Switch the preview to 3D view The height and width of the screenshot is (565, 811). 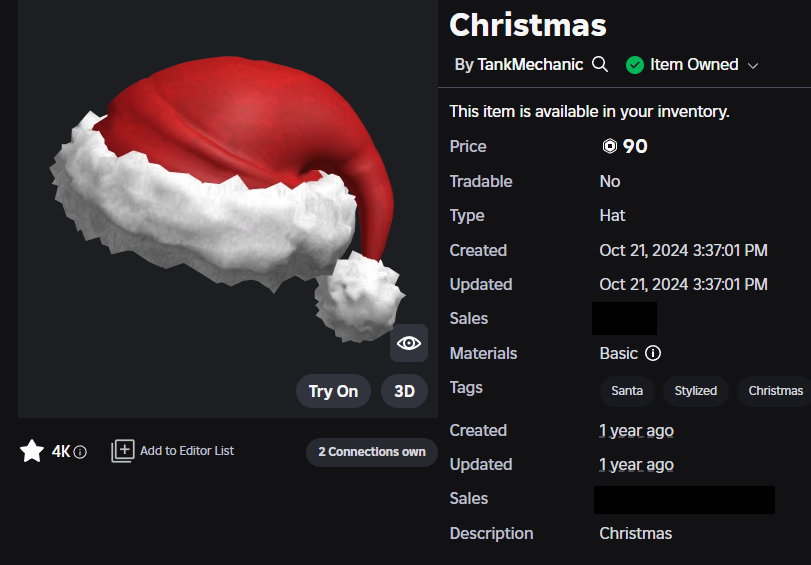pyautogui.click(x=404, y=391)
